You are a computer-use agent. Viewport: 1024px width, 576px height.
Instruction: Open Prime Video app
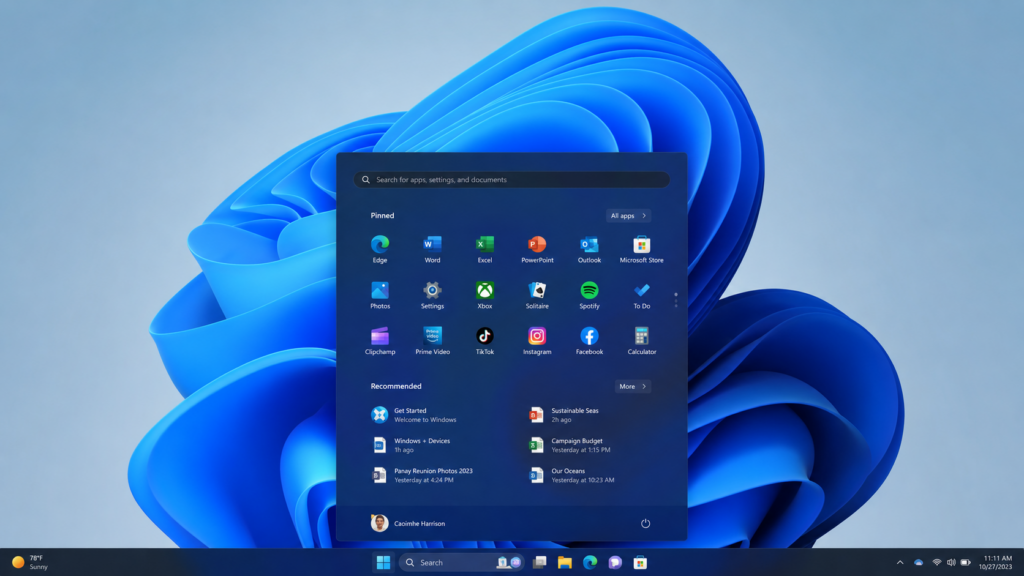(432, 340)
